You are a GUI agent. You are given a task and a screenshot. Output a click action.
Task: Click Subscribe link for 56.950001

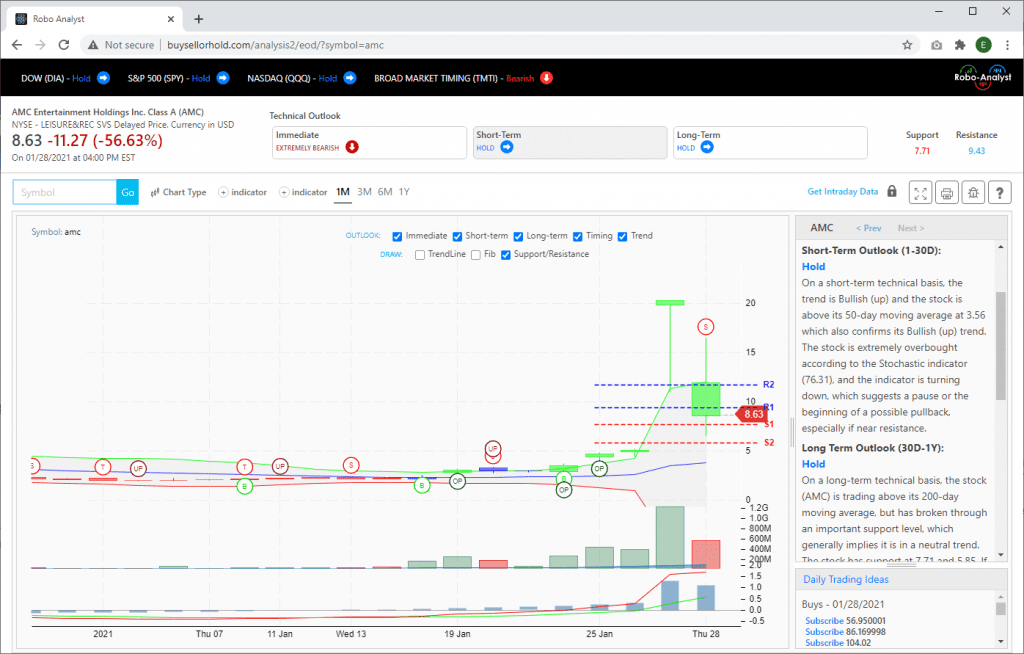pos(824,621)
